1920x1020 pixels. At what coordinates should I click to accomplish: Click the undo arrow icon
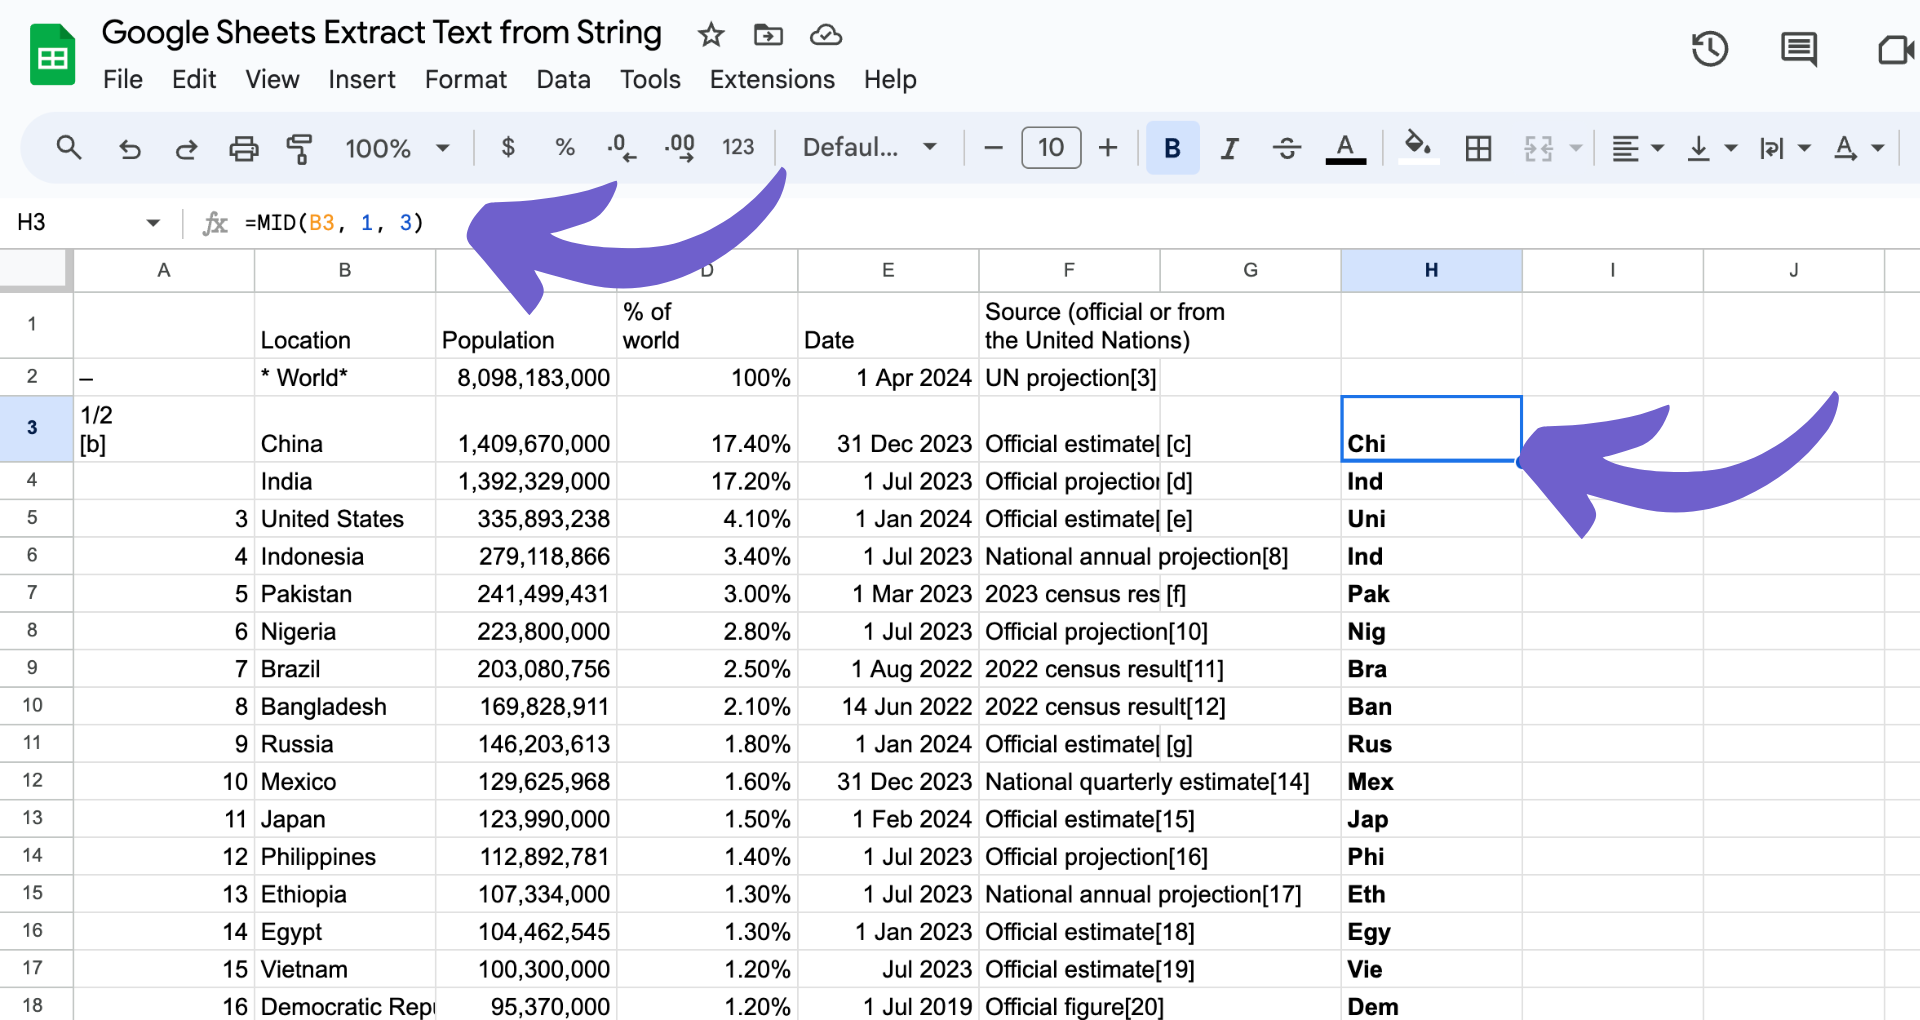[x=129, y=149]
